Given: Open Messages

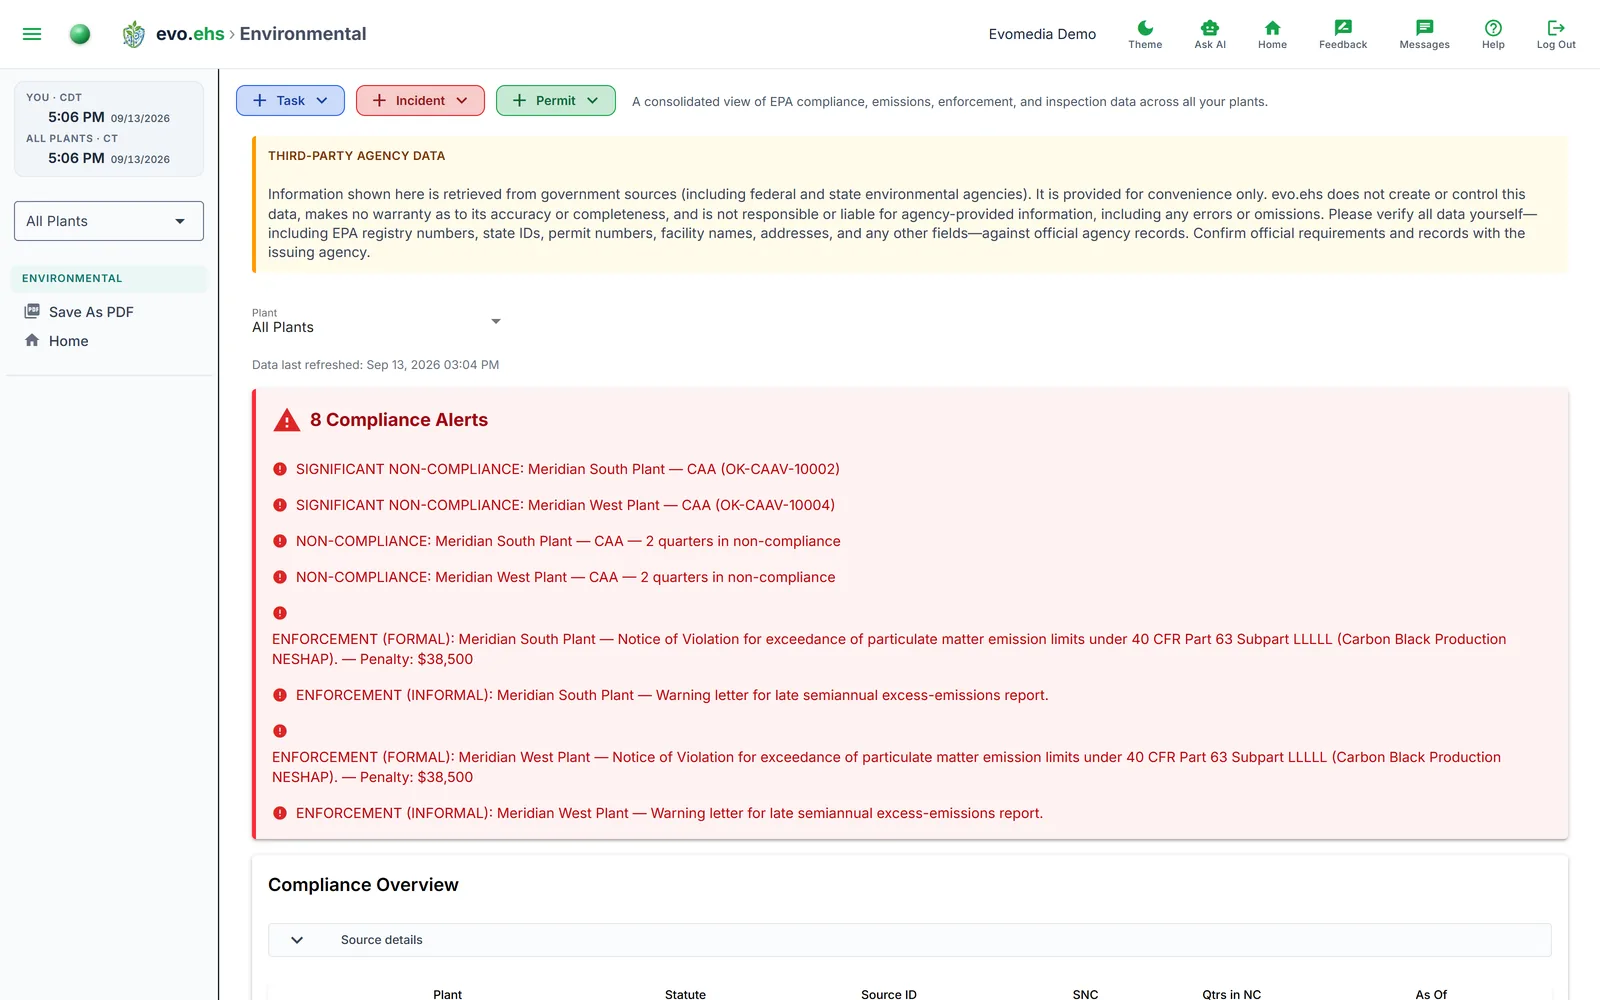Looking at the screenshot, I should coord(1424,34).
